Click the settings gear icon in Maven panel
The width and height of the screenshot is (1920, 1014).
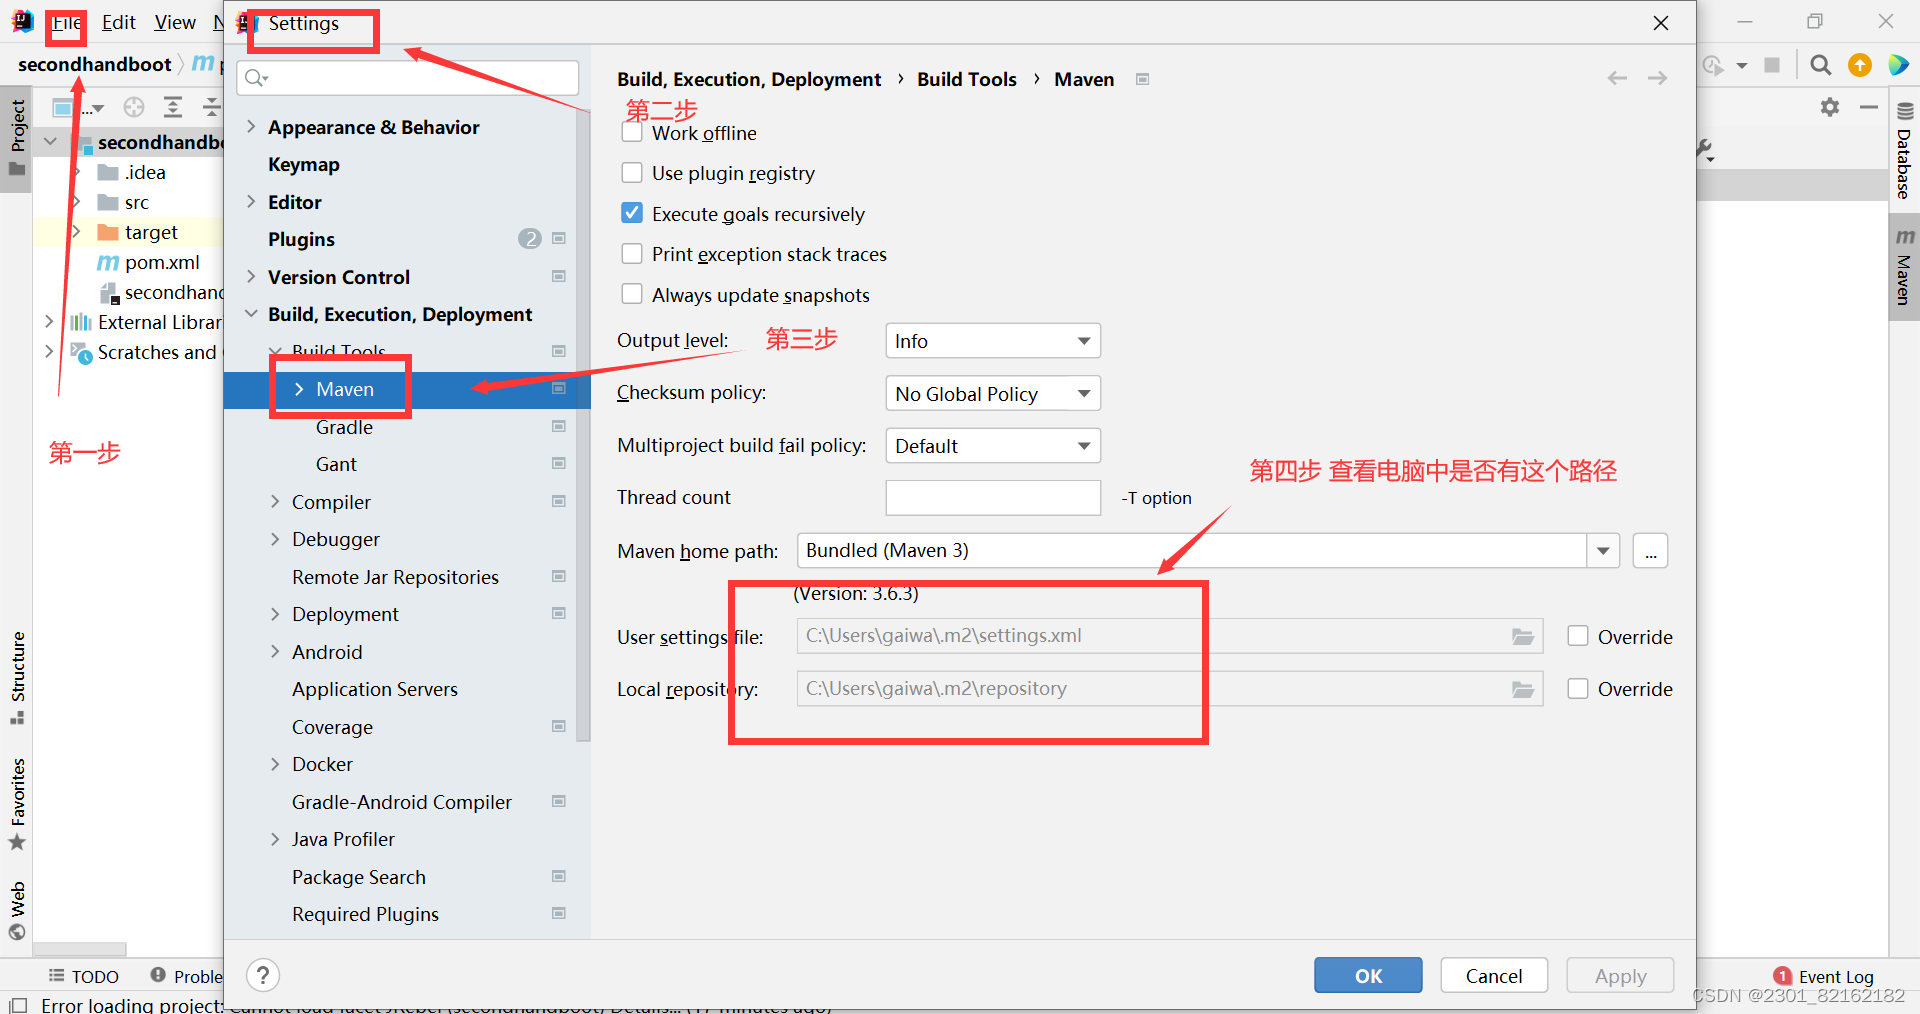(x=1830, y=108)
